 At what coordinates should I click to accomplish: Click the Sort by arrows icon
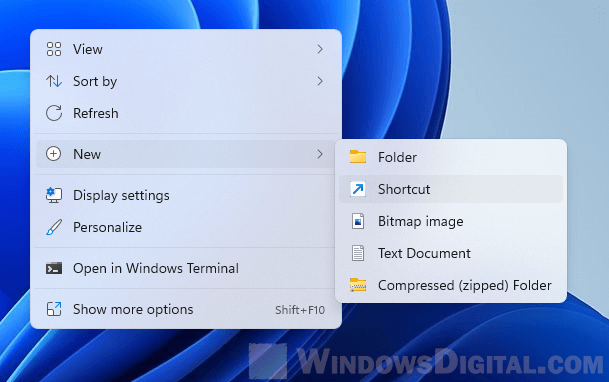click(54, 81)
